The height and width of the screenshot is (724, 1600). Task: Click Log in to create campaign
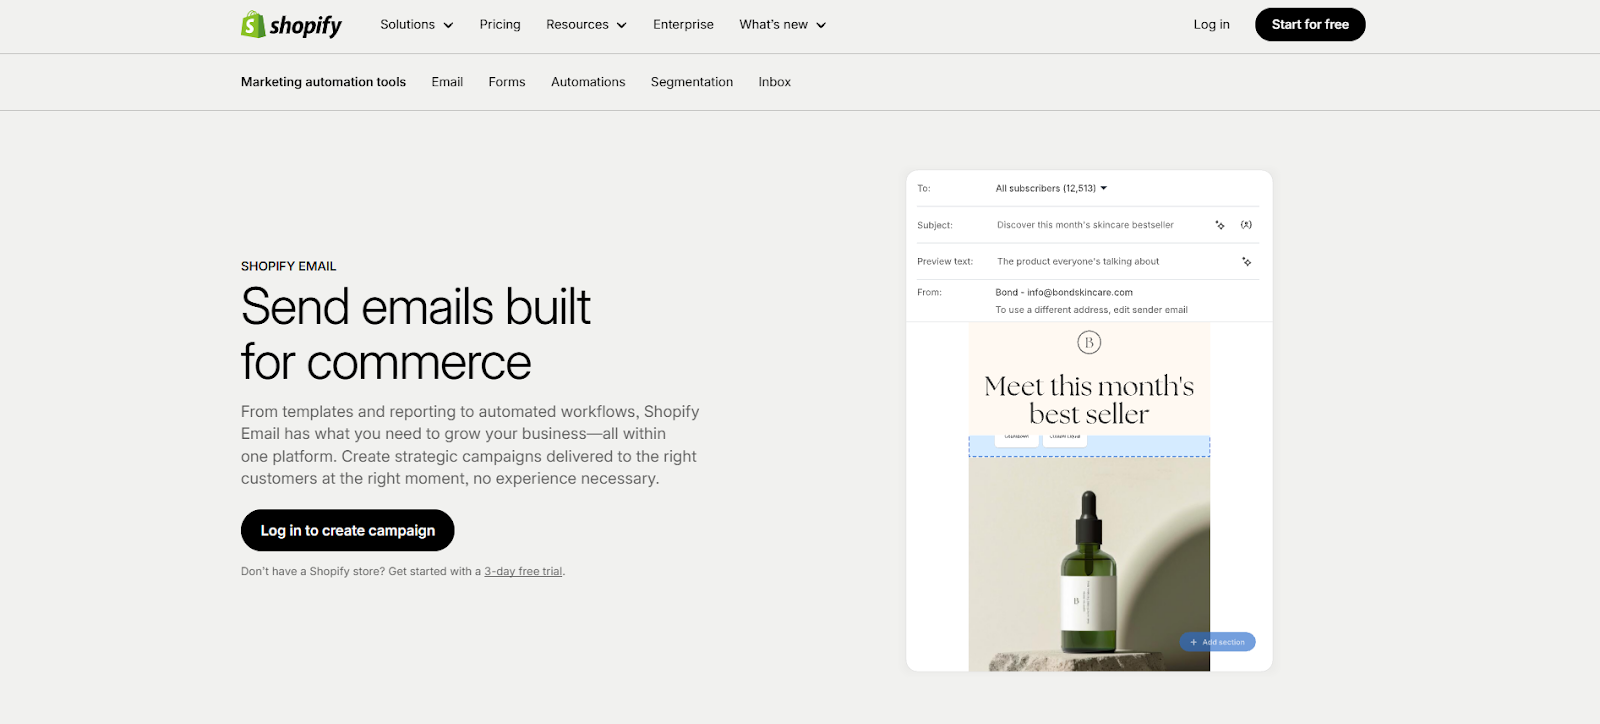(348, 530)
